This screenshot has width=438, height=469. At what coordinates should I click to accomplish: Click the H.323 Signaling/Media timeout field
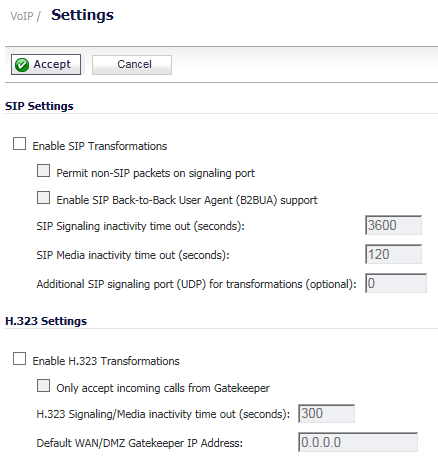point(326,414)
